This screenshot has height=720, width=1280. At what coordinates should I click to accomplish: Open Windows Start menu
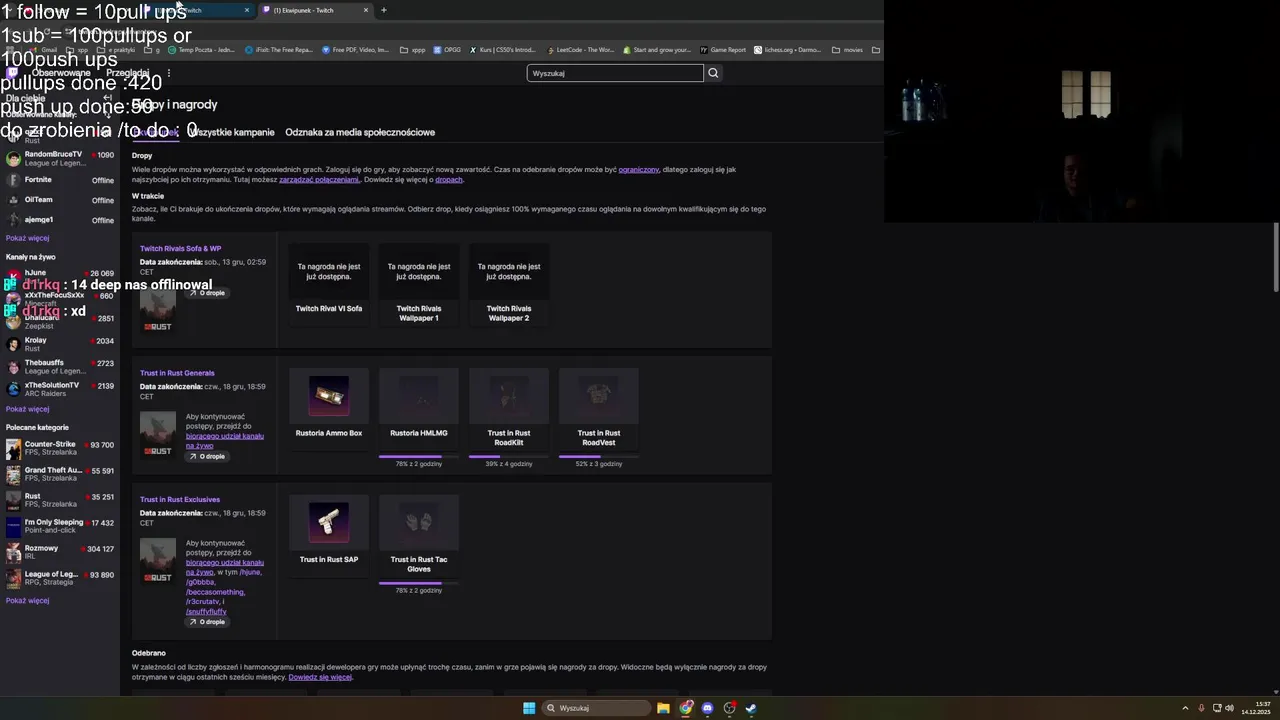click(x=529, y=708)
